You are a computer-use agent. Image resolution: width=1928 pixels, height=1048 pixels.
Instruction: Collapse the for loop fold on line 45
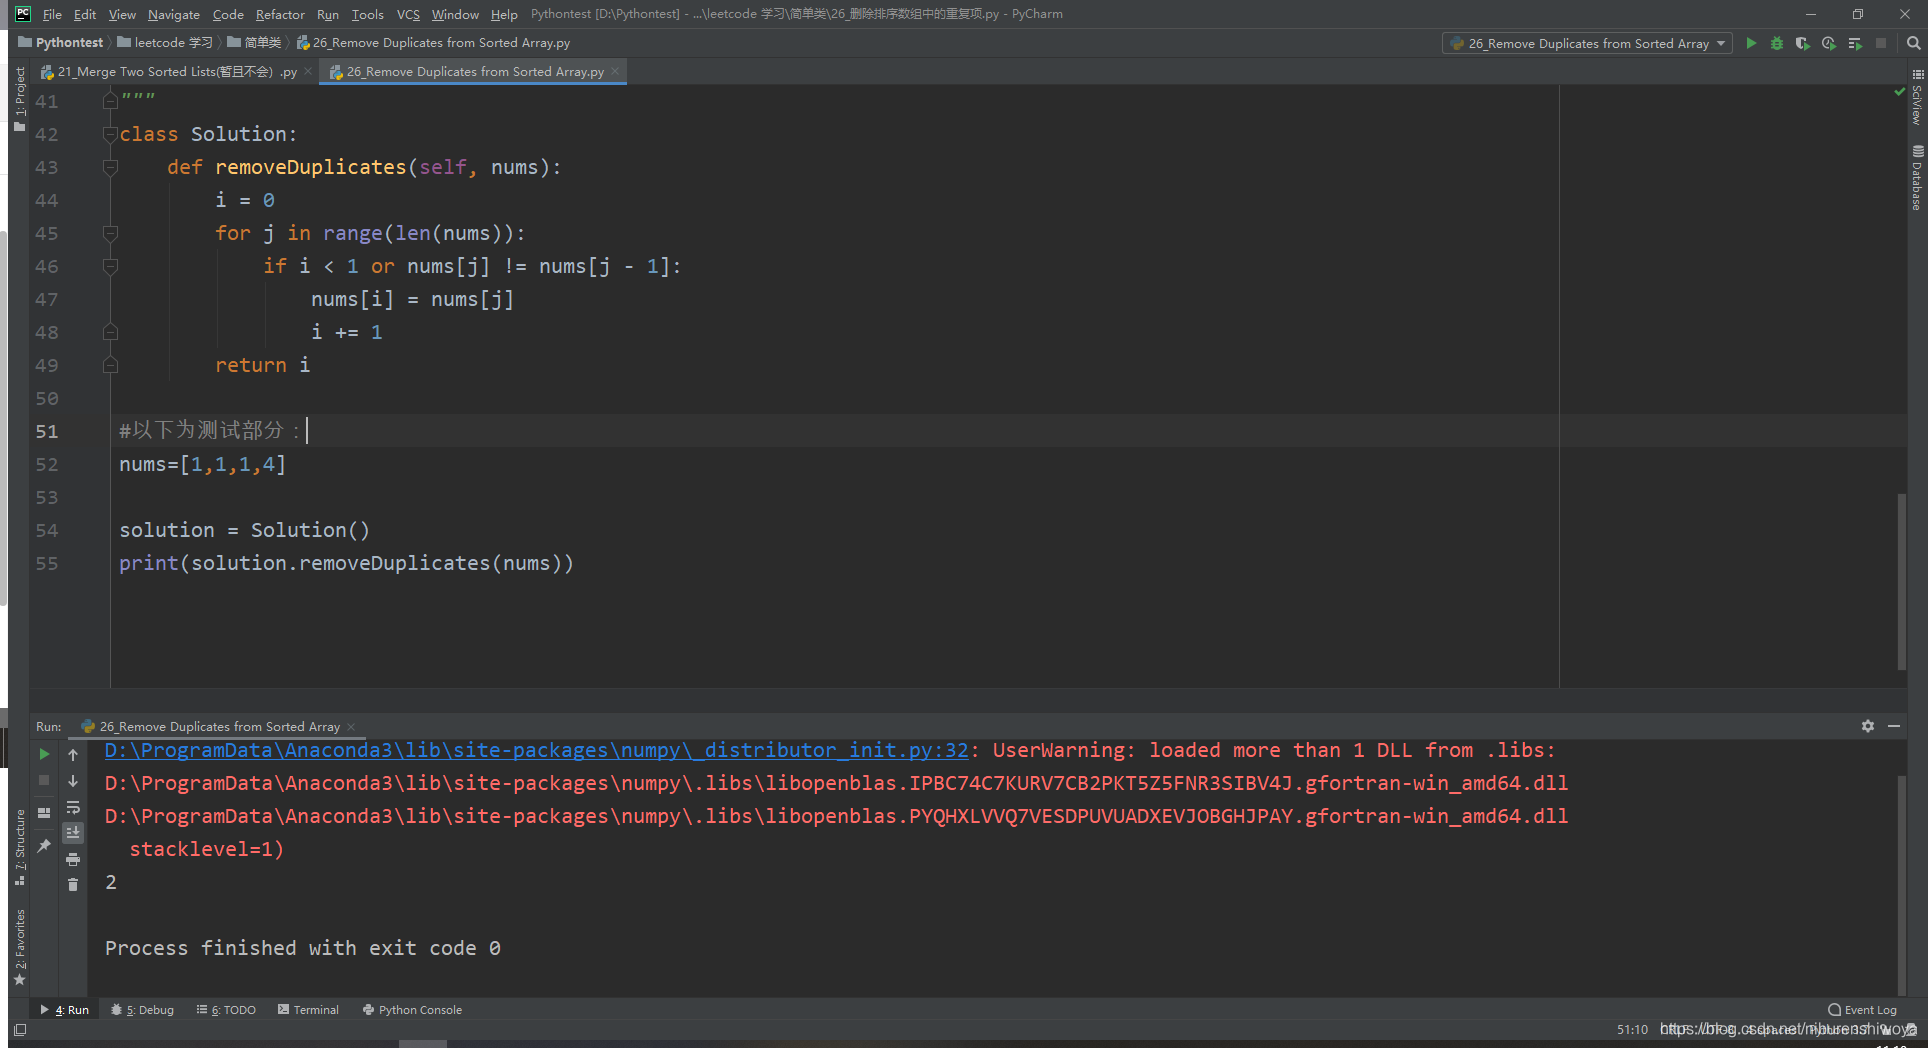[x=110, y=233]
